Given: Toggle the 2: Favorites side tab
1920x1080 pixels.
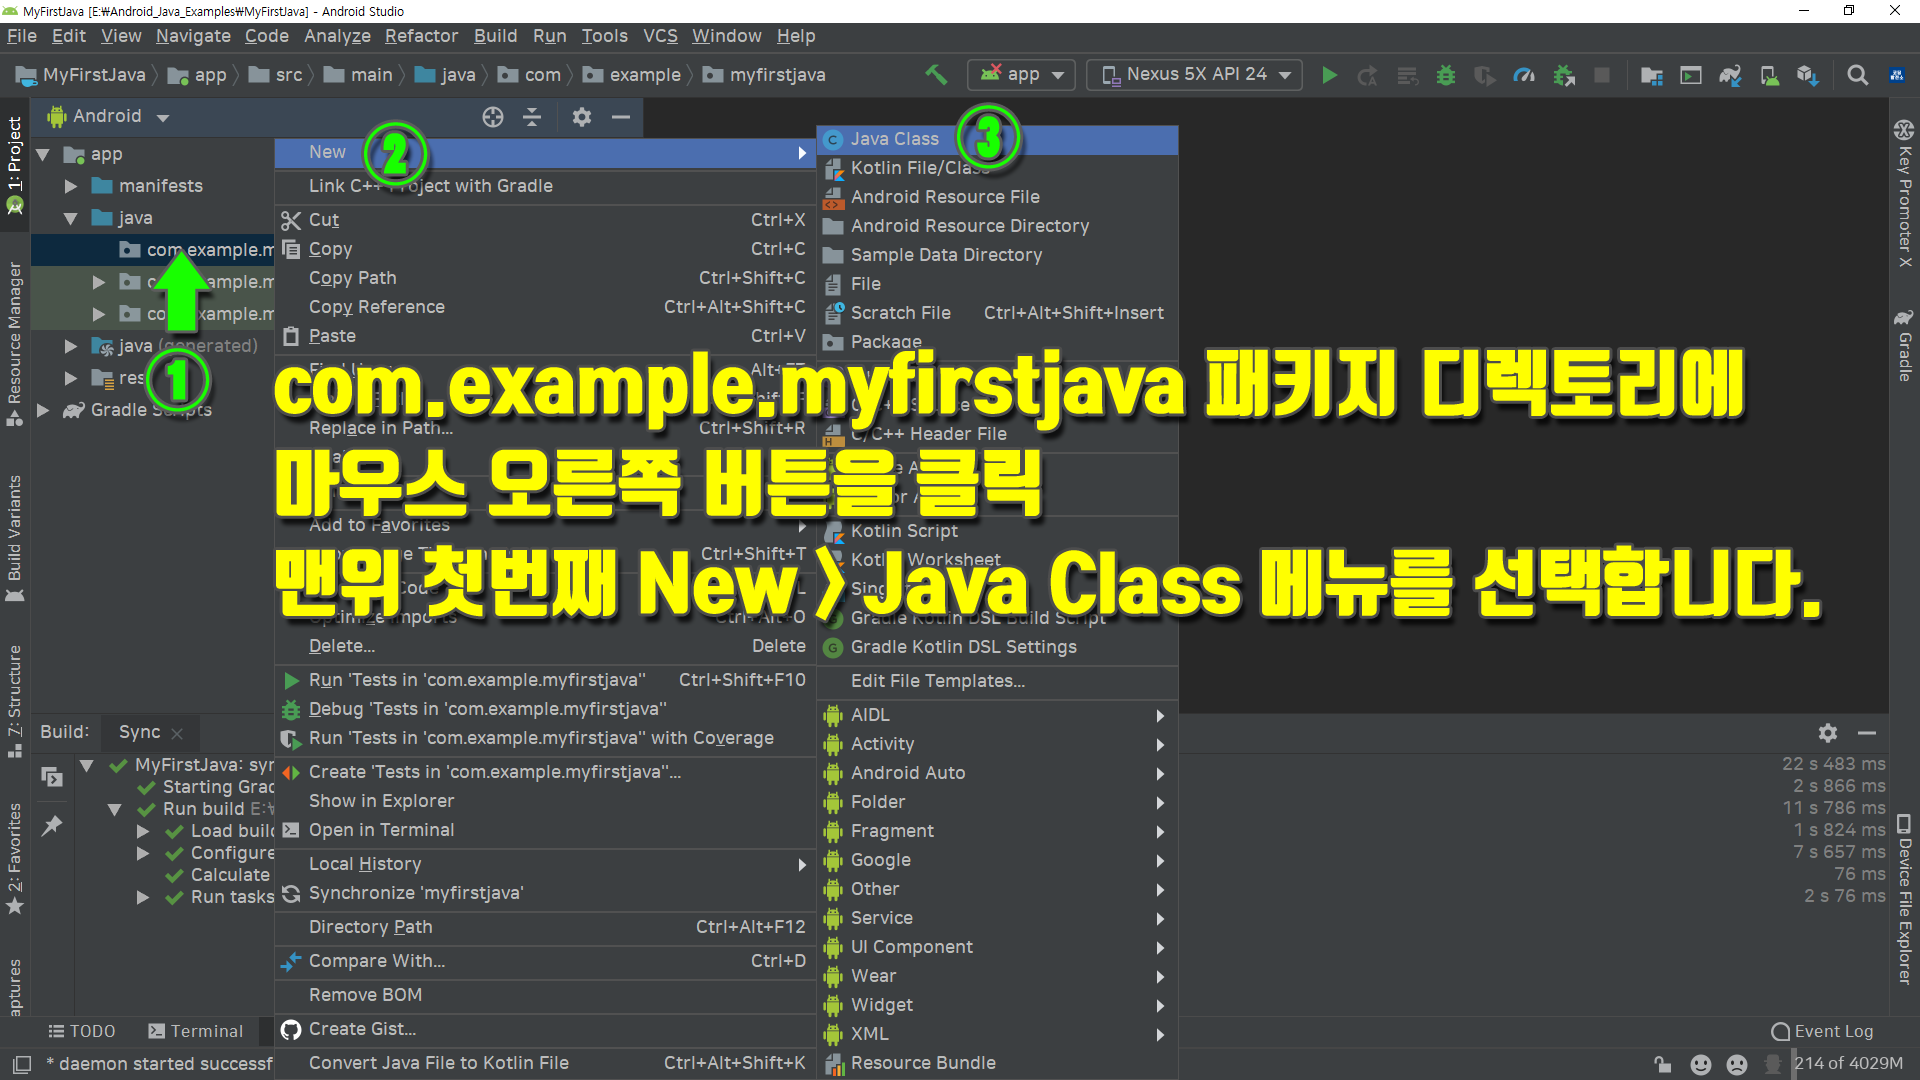Looking at the screenshot, I should click(14, 858).
